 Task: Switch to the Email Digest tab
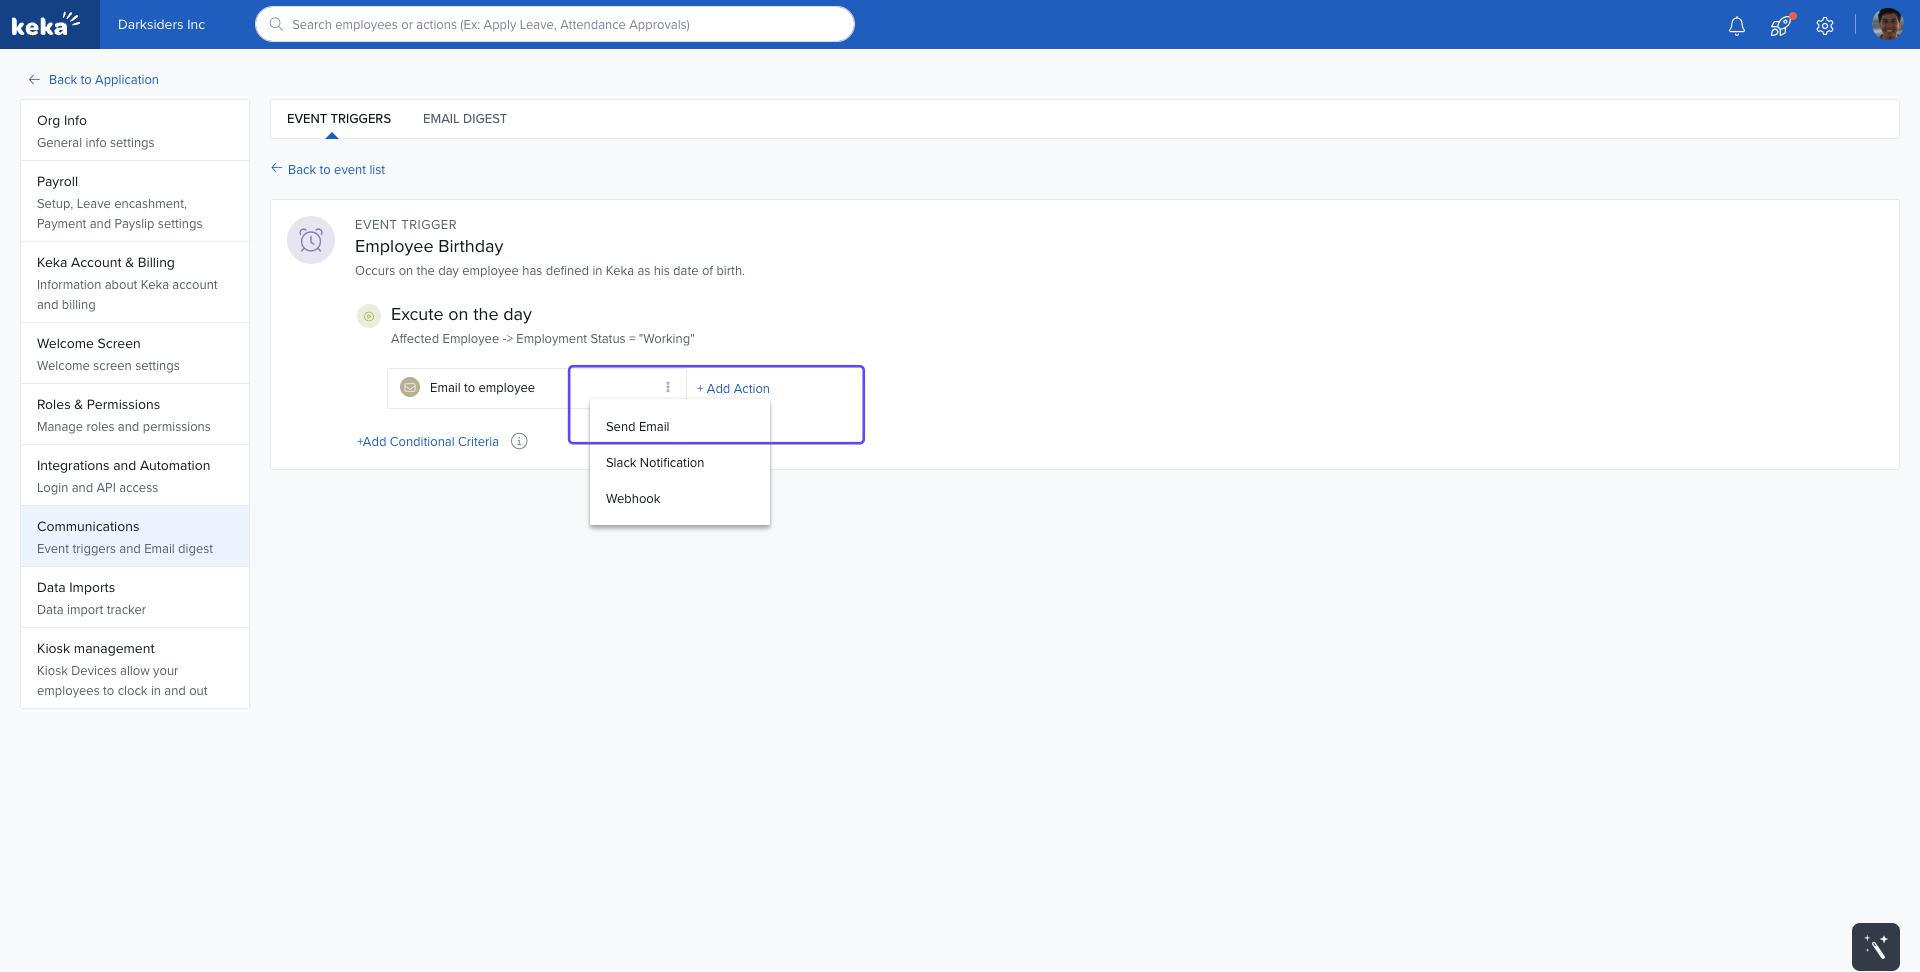pyautogui.click(x=465, y=119)
